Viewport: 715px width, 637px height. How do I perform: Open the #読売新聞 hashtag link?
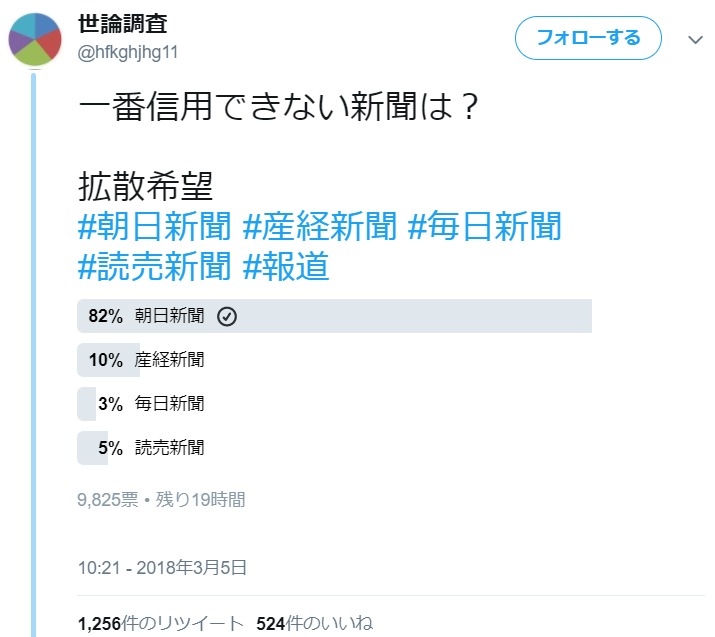pyautogui.click(x=156, y=267)
